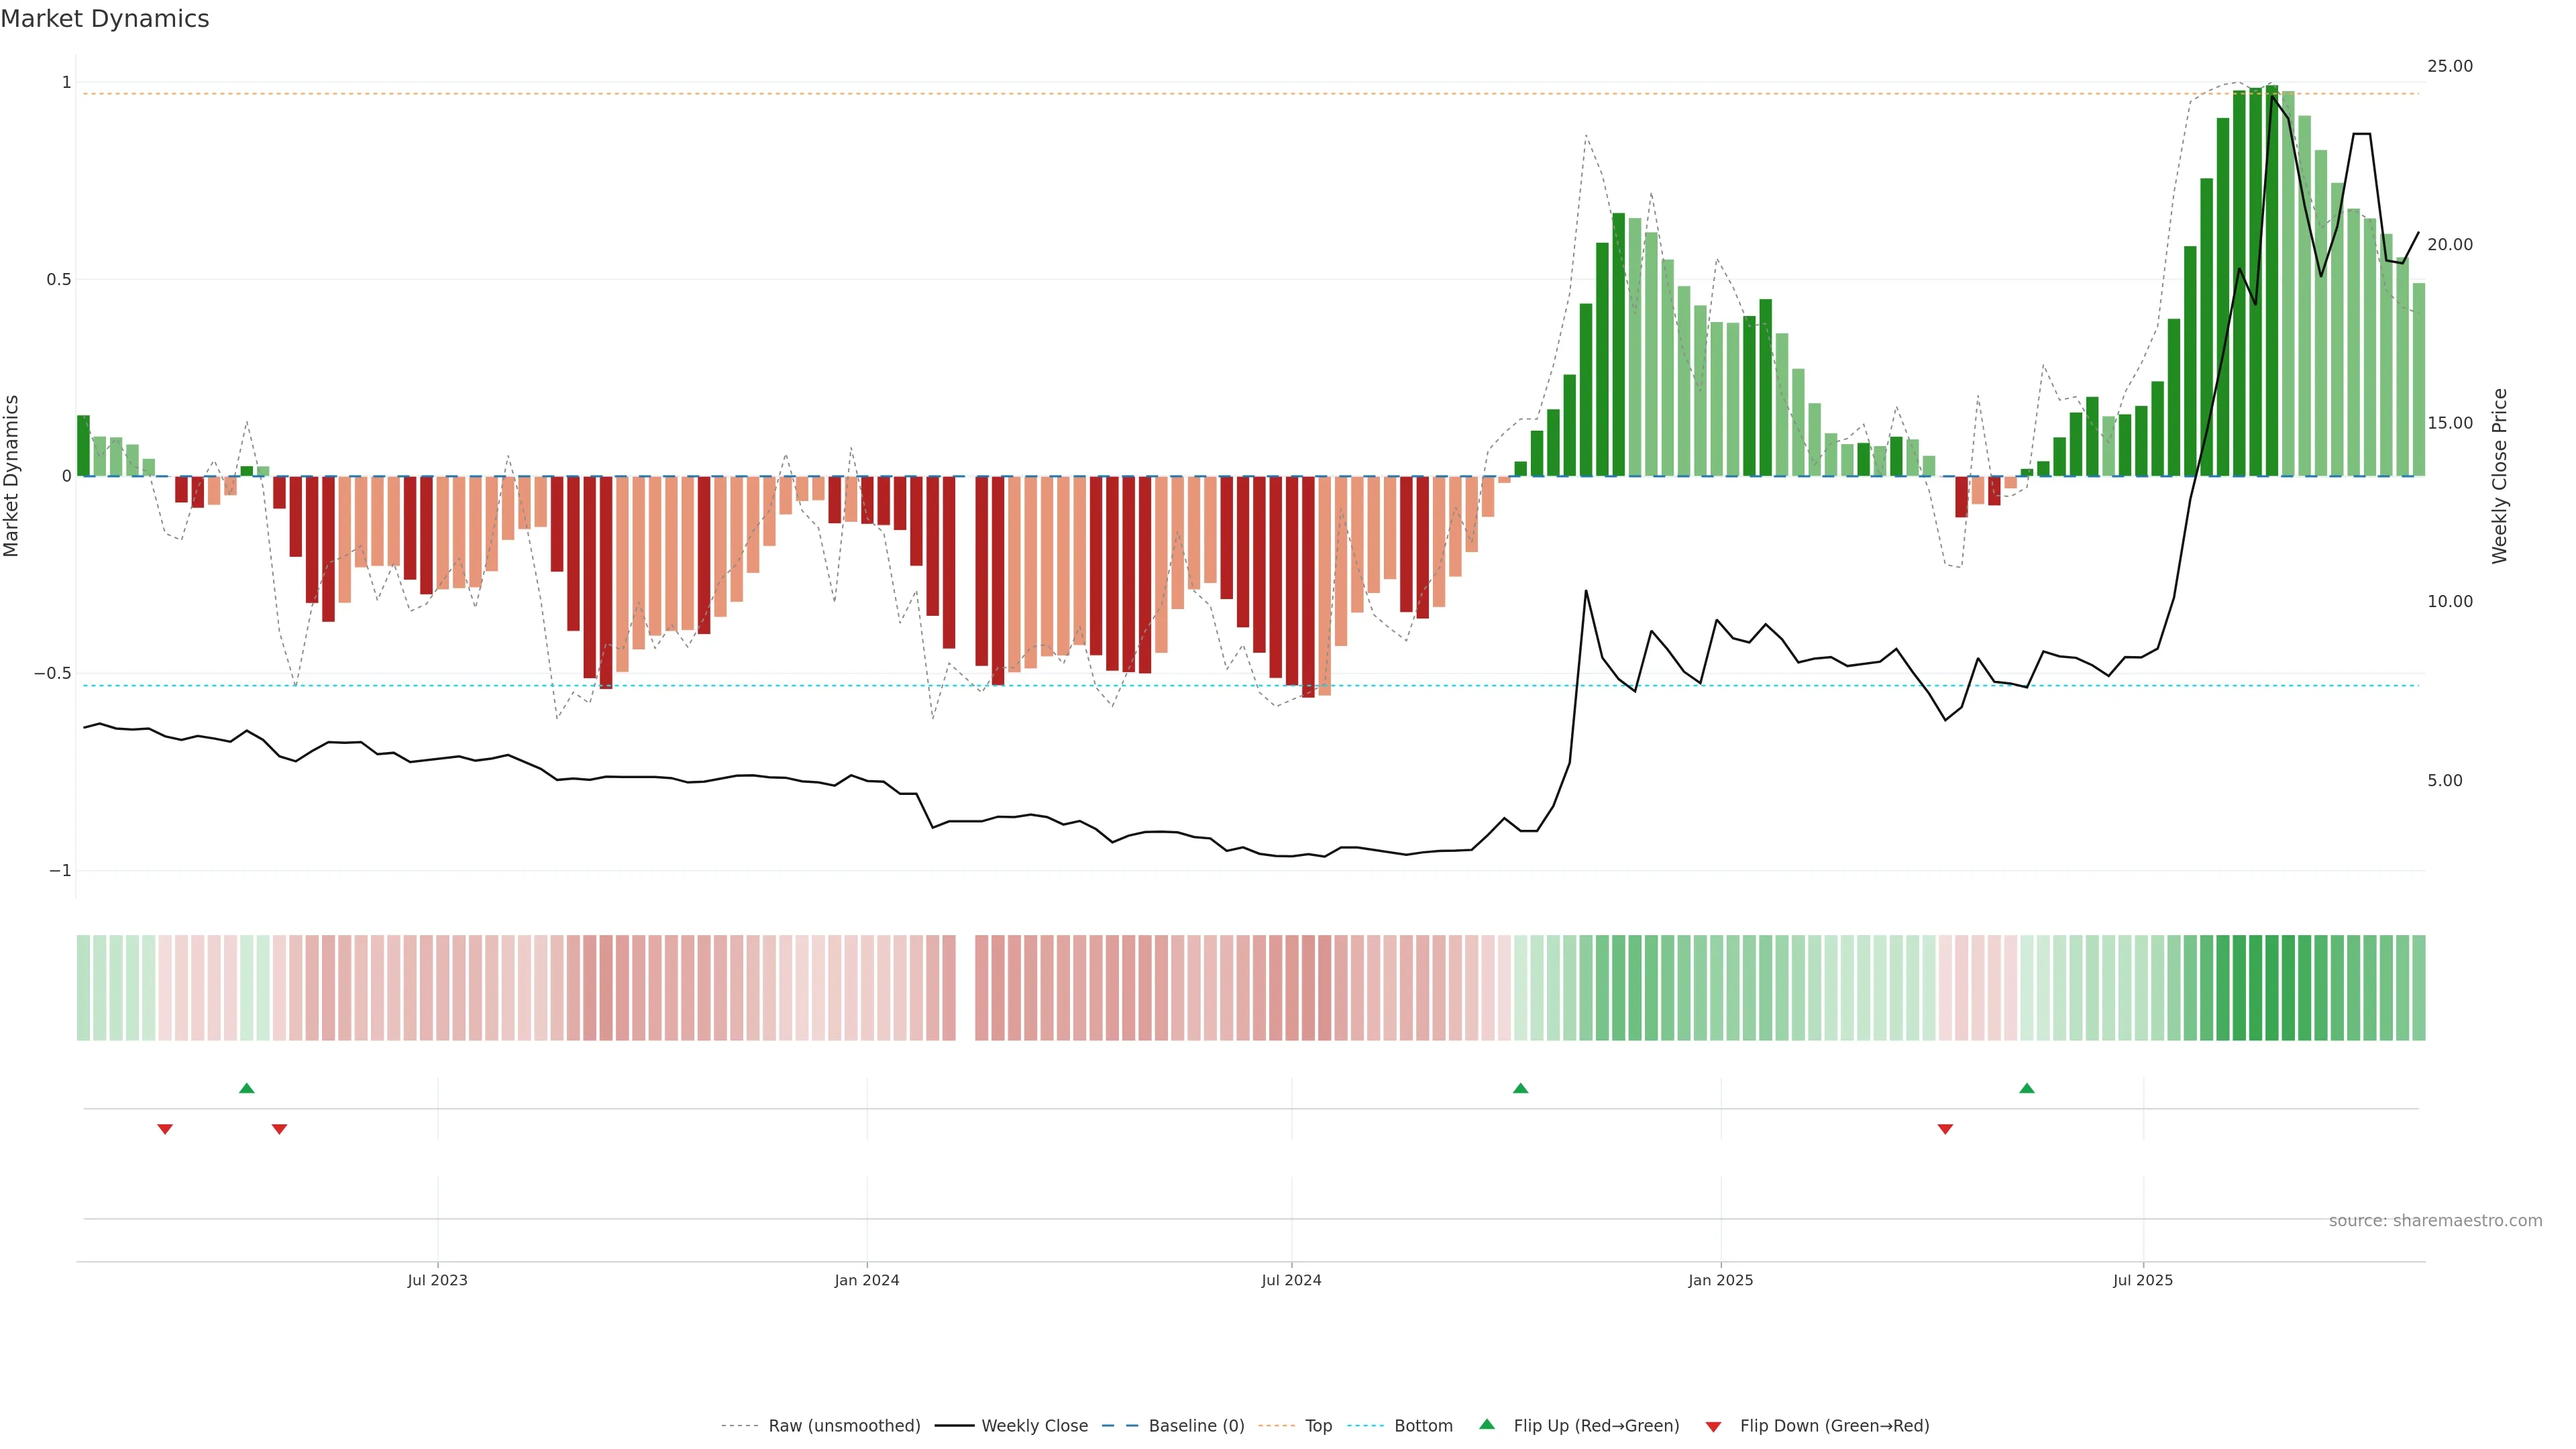Toggle the Weekly Close legend entry
Screen dimensions: 2576x1449
pos(1034,1426)
